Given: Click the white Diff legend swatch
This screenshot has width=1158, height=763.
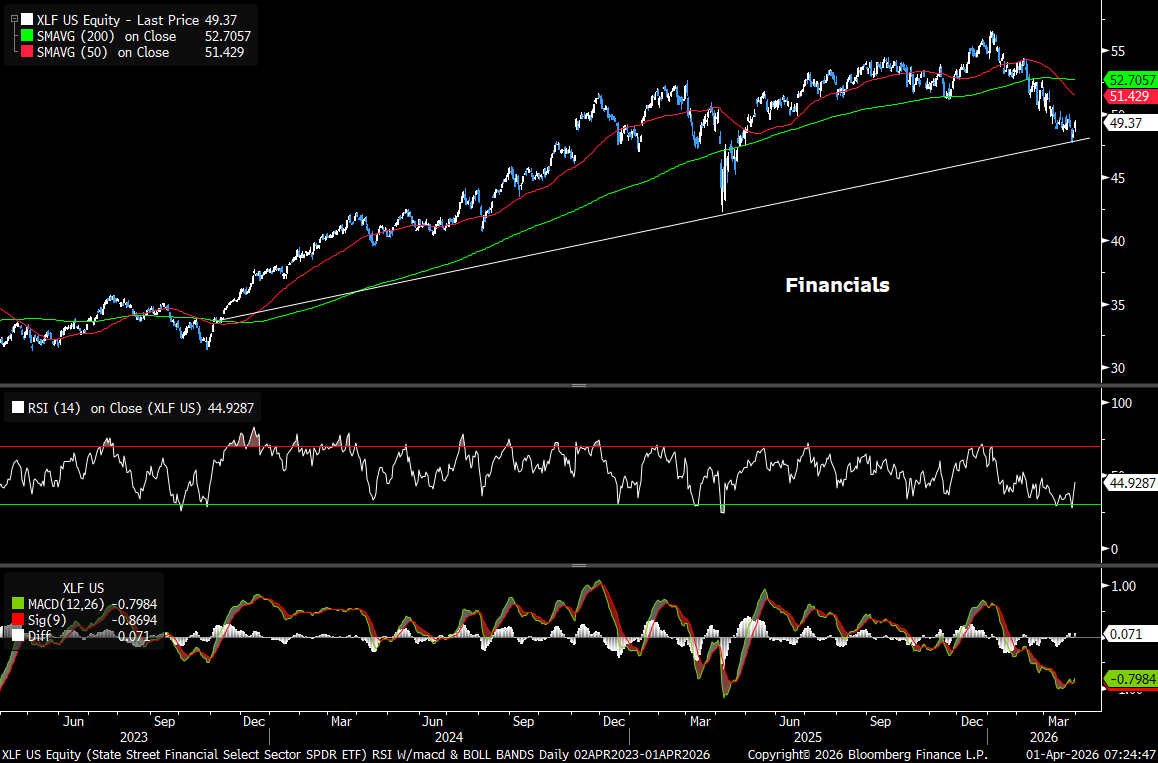Looking at the screenshot, I should [16, 635].
